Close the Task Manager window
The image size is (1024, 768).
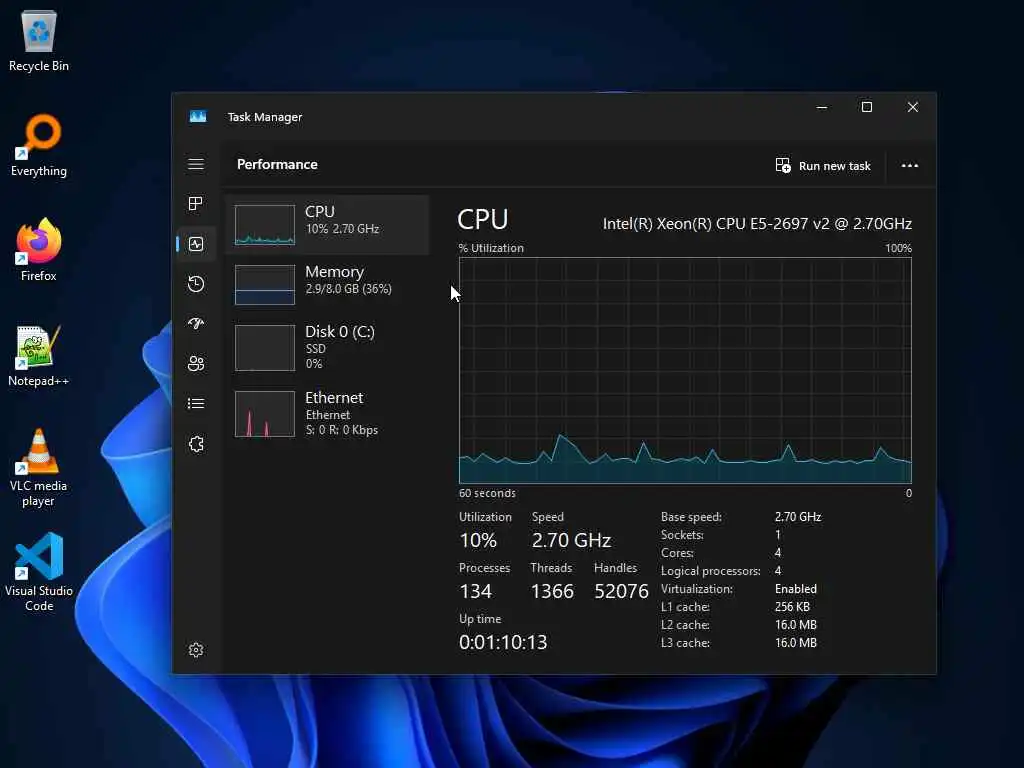coord(913,107)
